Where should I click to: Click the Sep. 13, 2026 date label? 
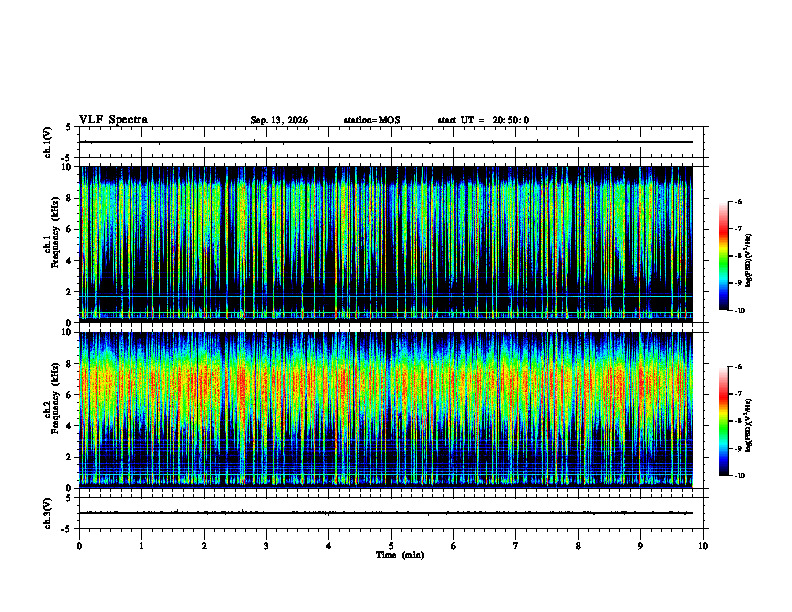279,120
